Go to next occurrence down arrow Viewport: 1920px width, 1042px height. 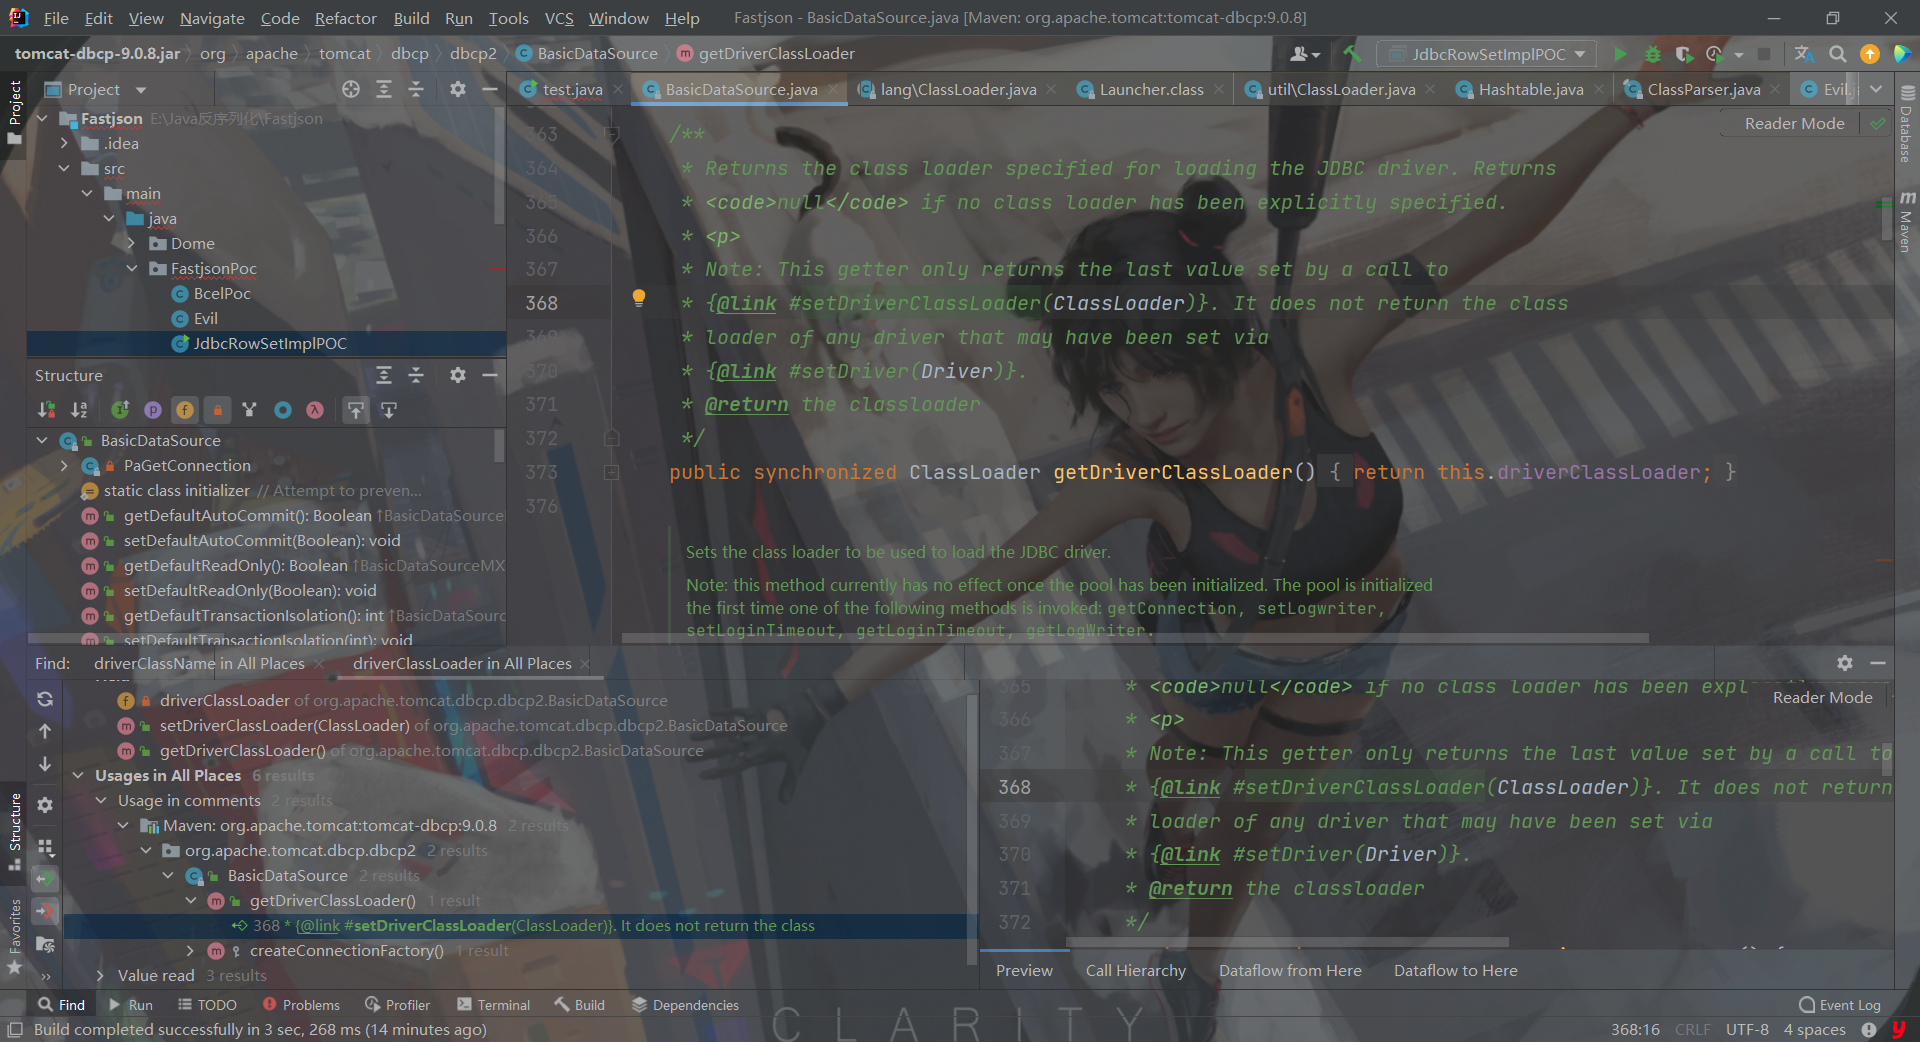[x=45, y=764]
